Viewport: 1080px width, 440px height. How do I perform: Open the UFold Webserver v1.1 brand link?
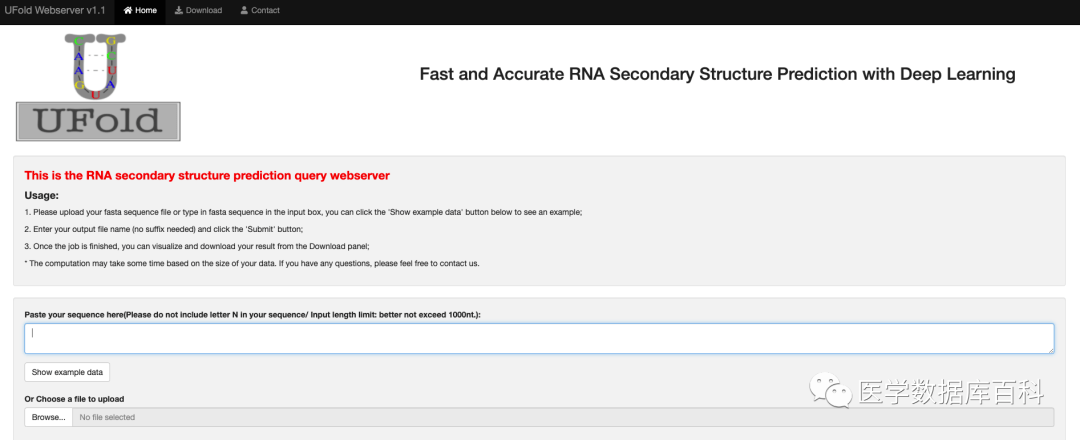54,11
